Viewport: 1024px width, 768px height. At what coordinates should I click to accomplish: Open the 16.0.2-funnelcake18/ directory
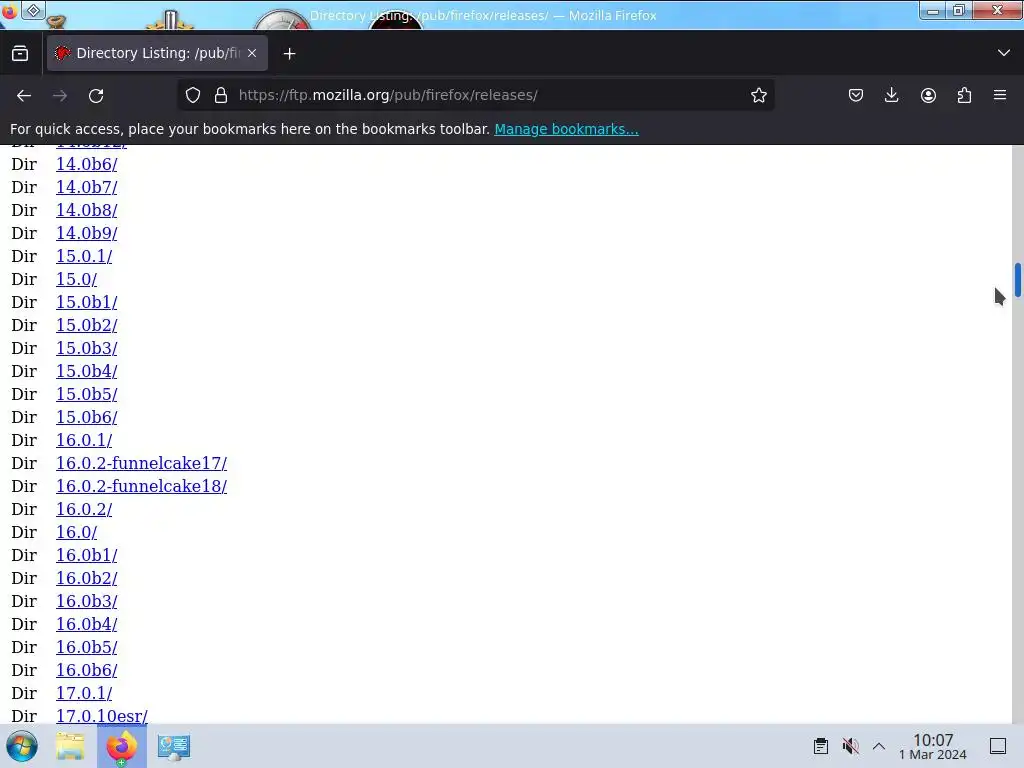pyautogui.click(x=141, y=487)
